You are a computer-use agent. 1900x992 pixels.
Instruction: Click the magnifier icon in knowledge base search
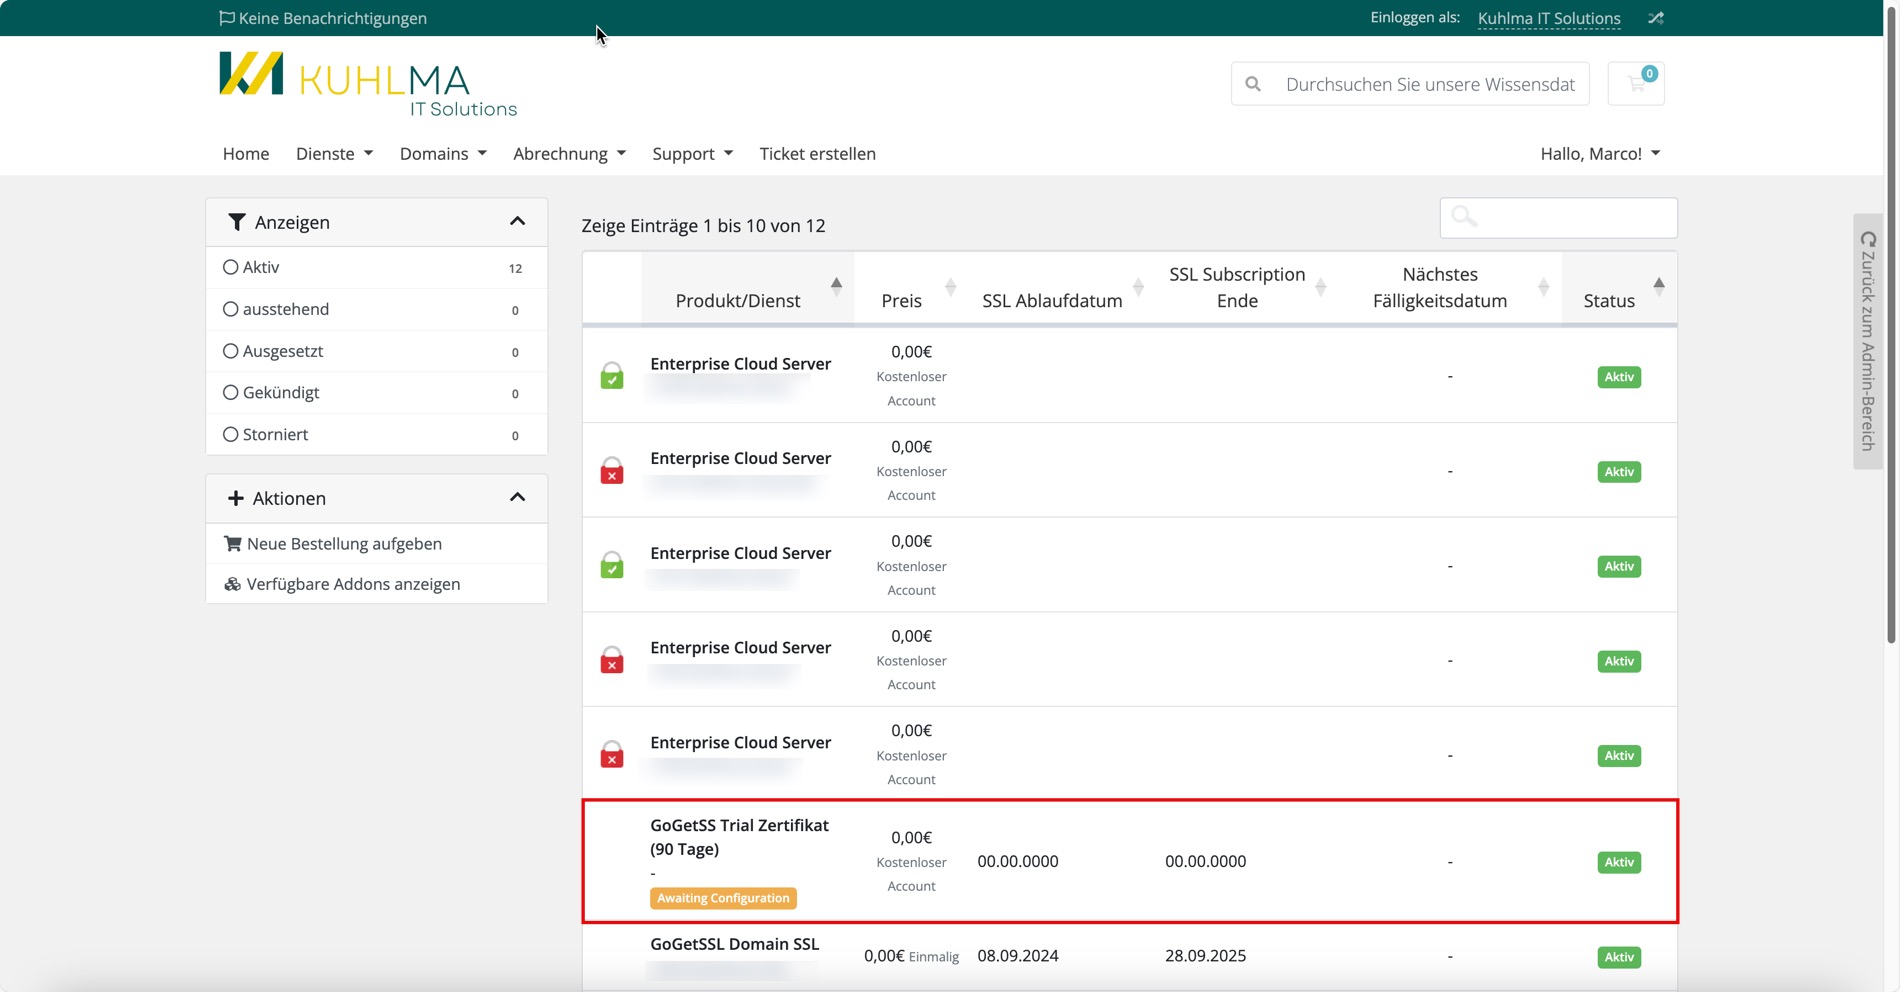coord(1253,84)
